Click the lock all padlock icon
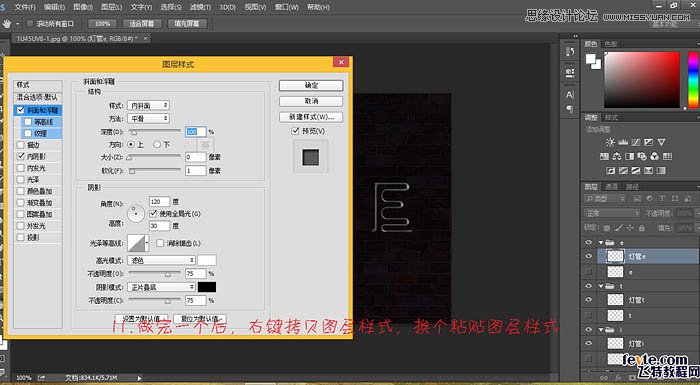700x385 pixels. [642, 228]
